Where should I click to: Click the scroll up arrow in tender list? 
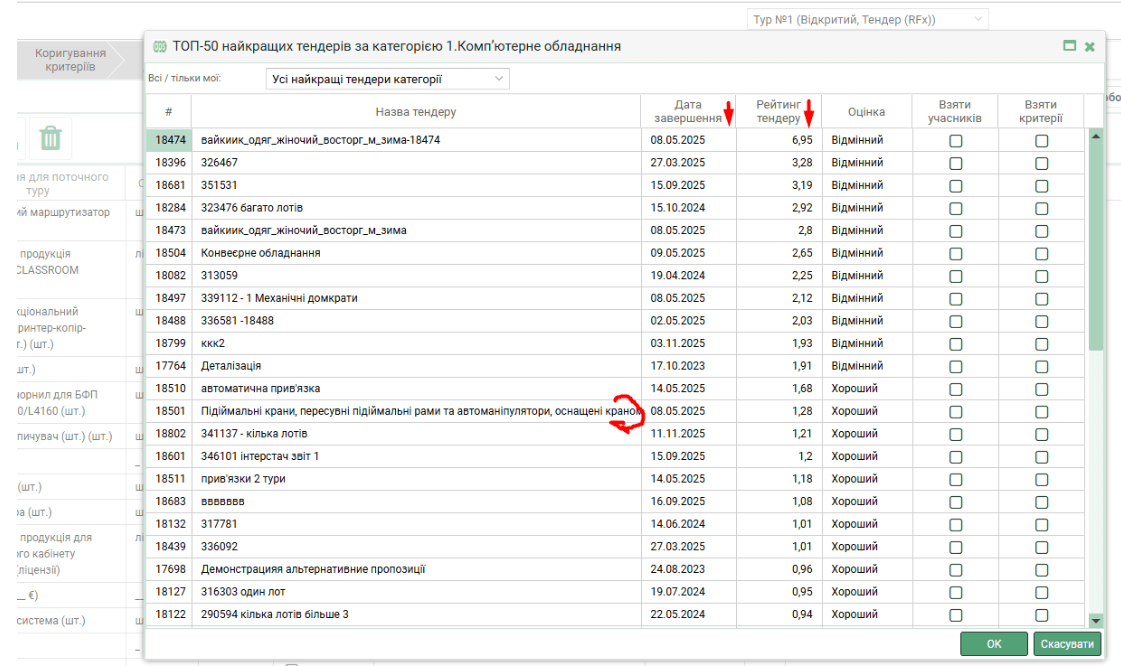[x=1096, y=135]
